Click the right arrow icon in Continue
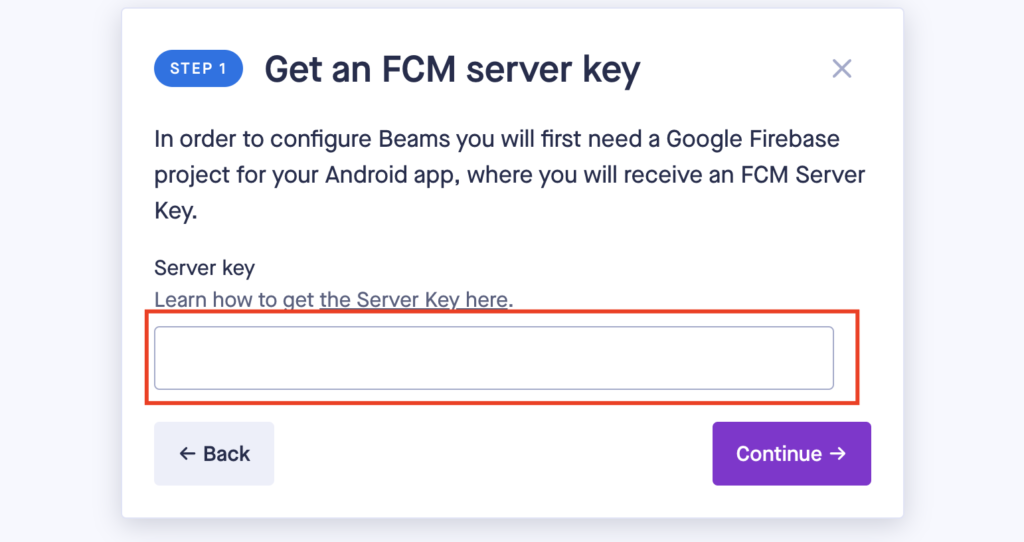This screenshot has height=542, width=1024. point(838,453)
